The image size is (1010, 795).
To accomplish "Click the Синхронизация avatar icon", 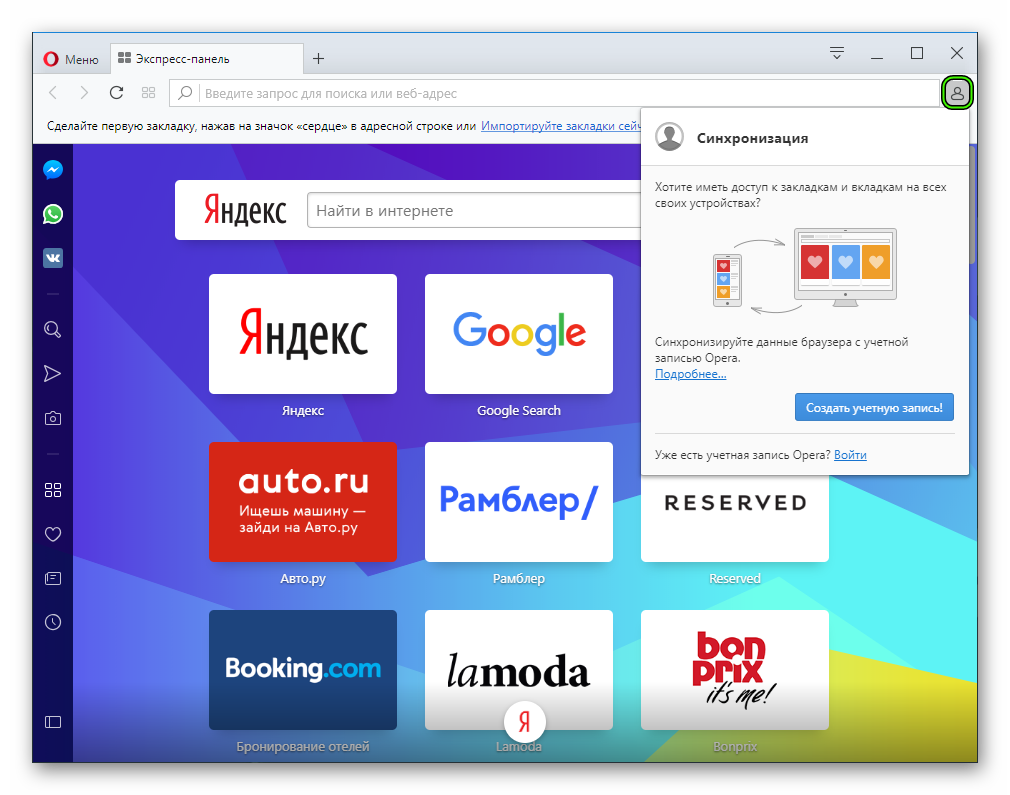I will point(669,137).
